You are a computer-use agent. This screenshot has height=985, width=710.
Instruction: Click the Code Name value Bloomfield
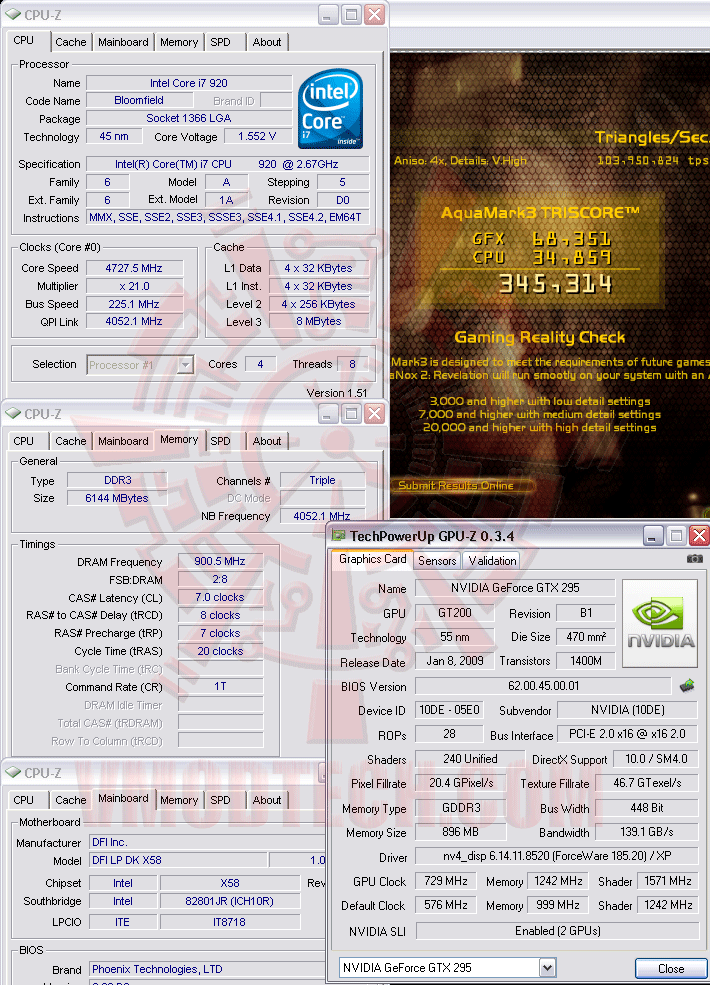[139, 101]
